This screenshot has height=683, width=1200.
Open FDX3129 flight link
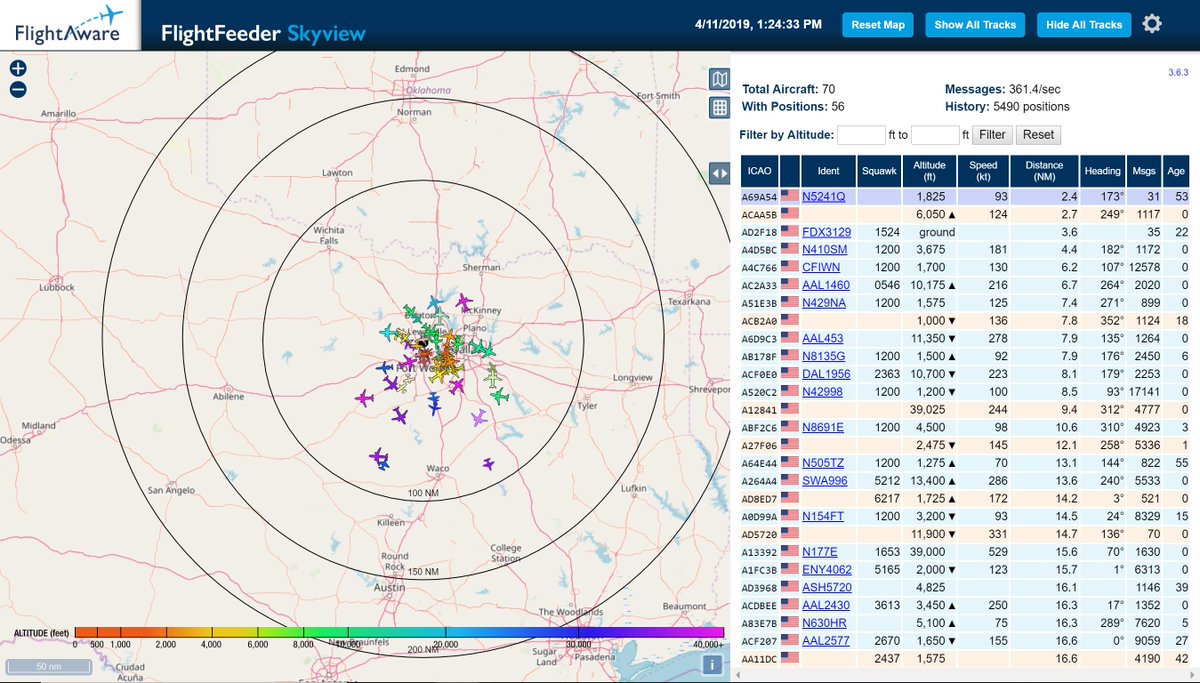[826, 232]
